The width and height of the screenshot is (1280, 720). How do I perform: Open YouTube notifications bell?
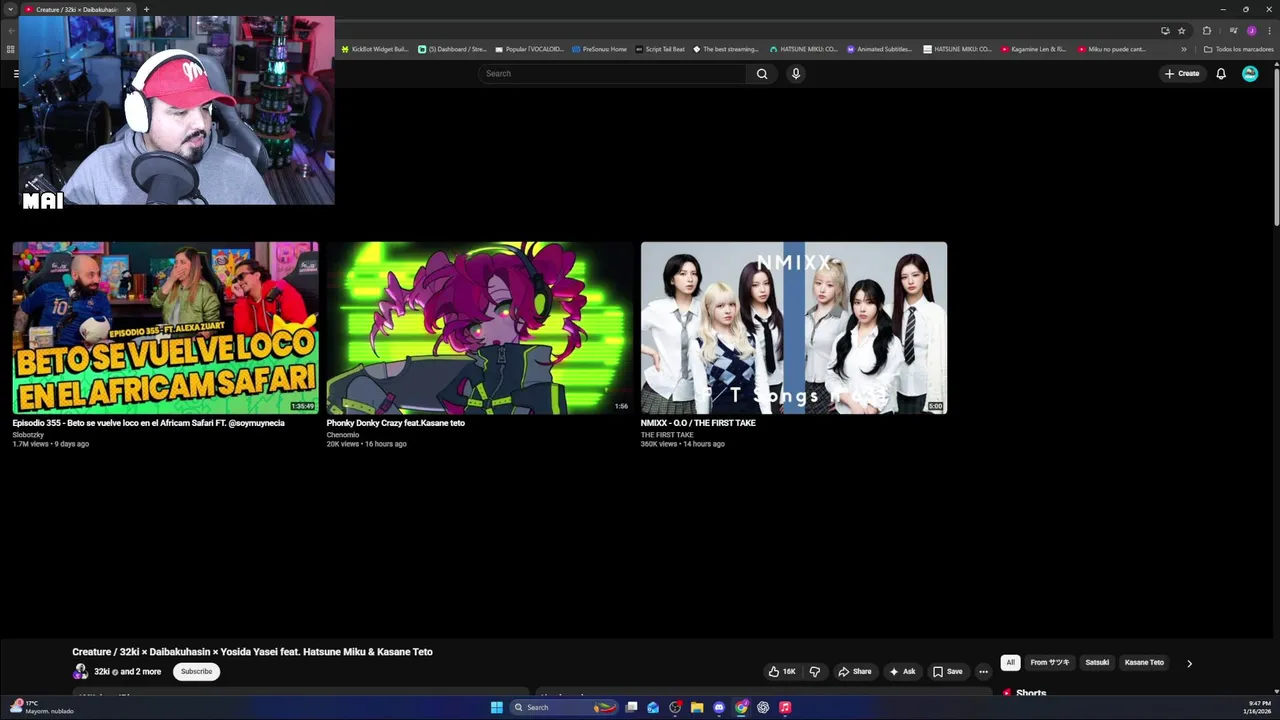click(1221, 73)
